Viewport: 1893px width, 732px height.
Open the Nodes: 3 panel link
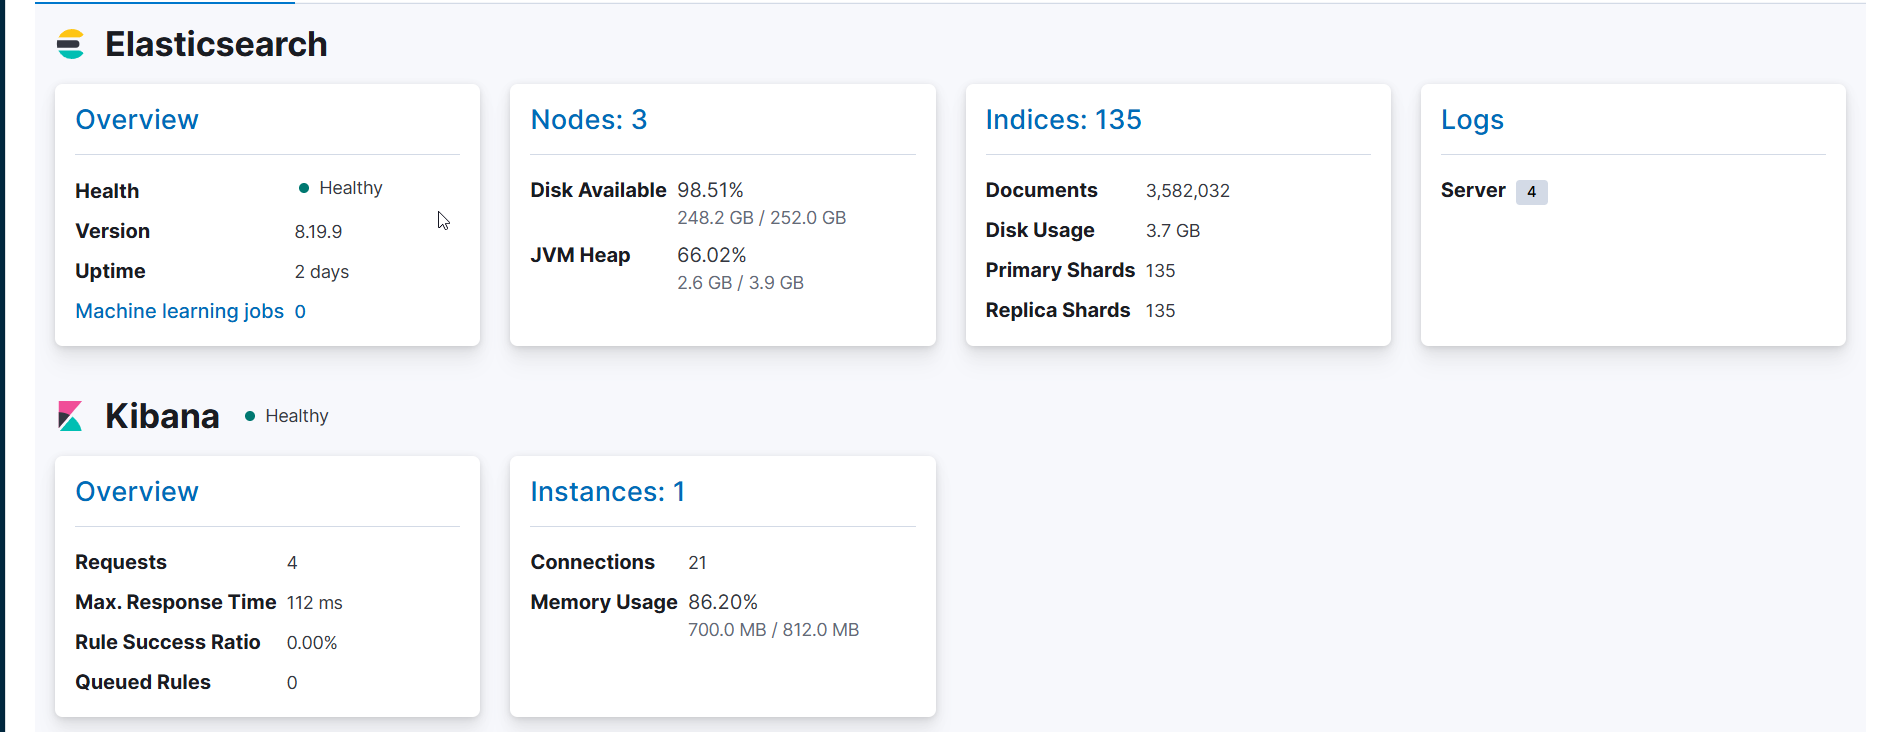pos(588,120)
